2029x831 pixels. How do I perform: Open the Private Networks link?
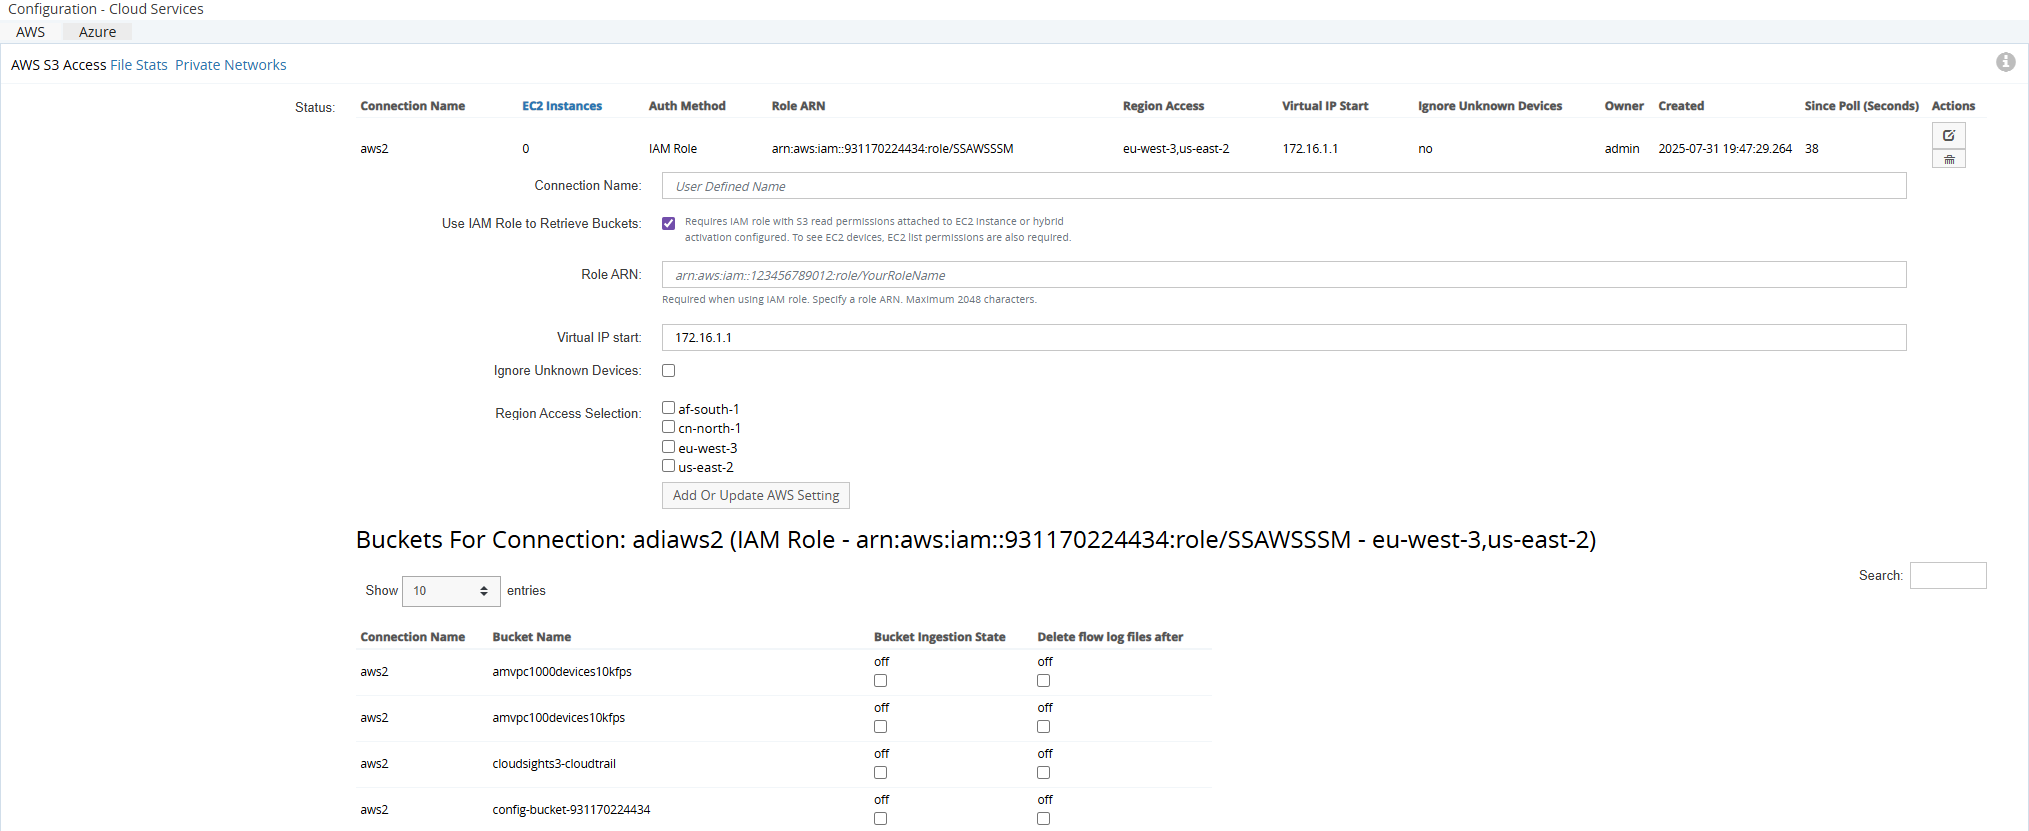[x=231, y=65]
